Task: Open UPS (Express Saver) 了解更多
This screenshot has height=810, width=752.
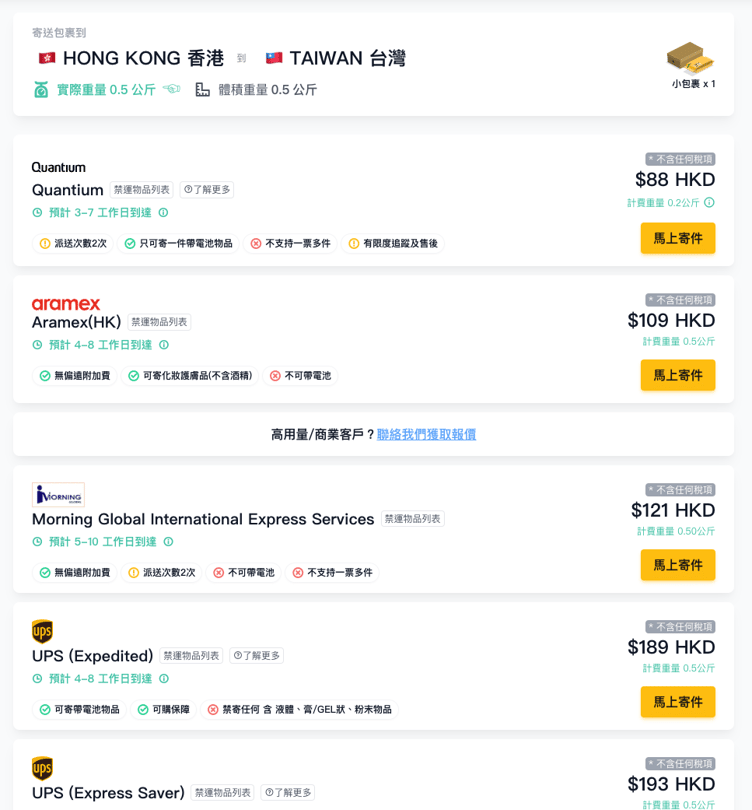Action: [x=288, y=793]
